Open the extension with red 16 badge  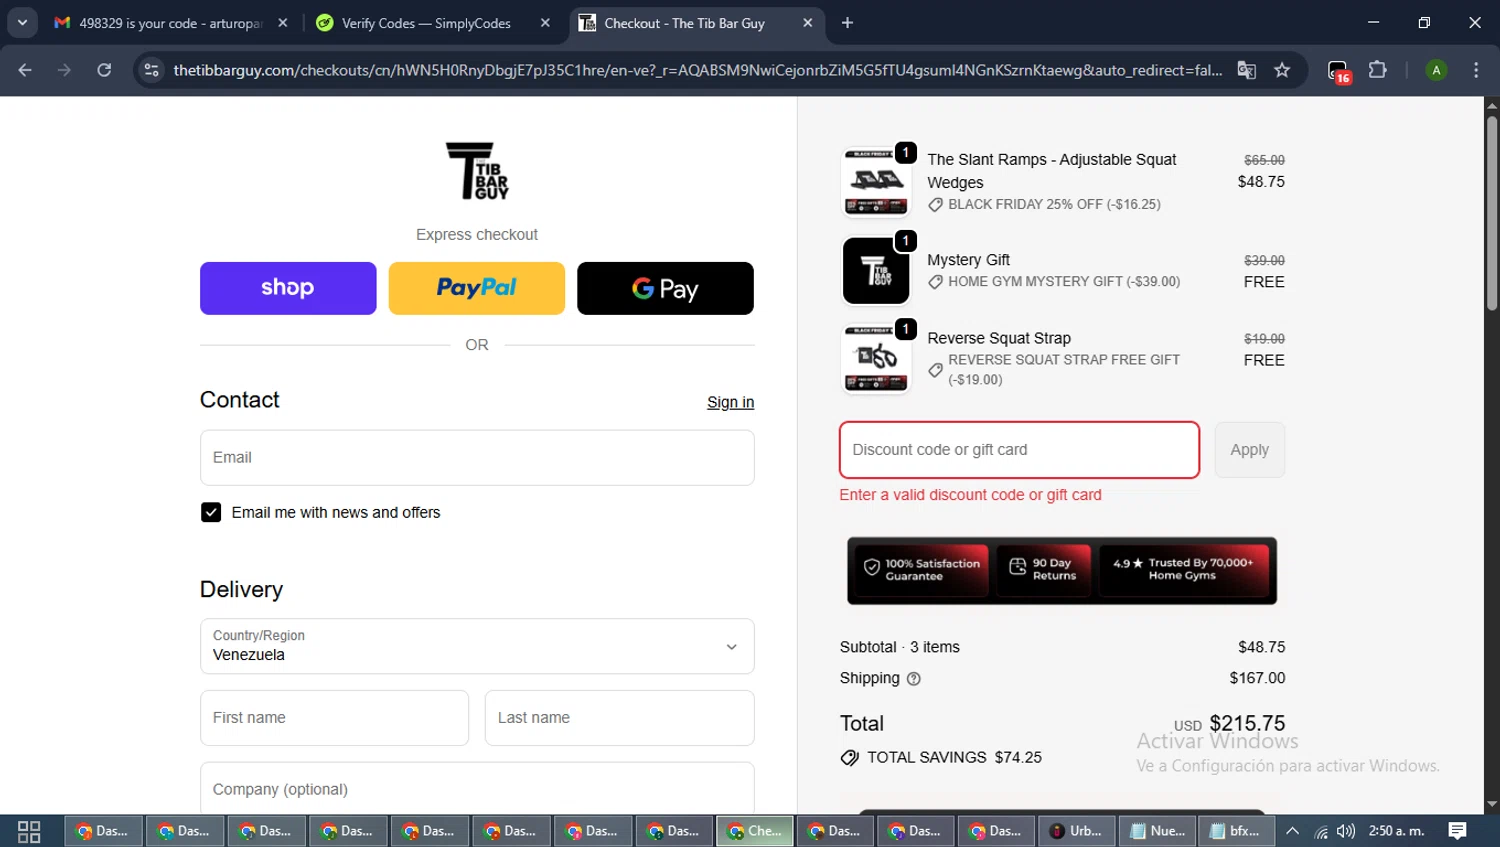pyautogui.click(x=1338, y=71)
